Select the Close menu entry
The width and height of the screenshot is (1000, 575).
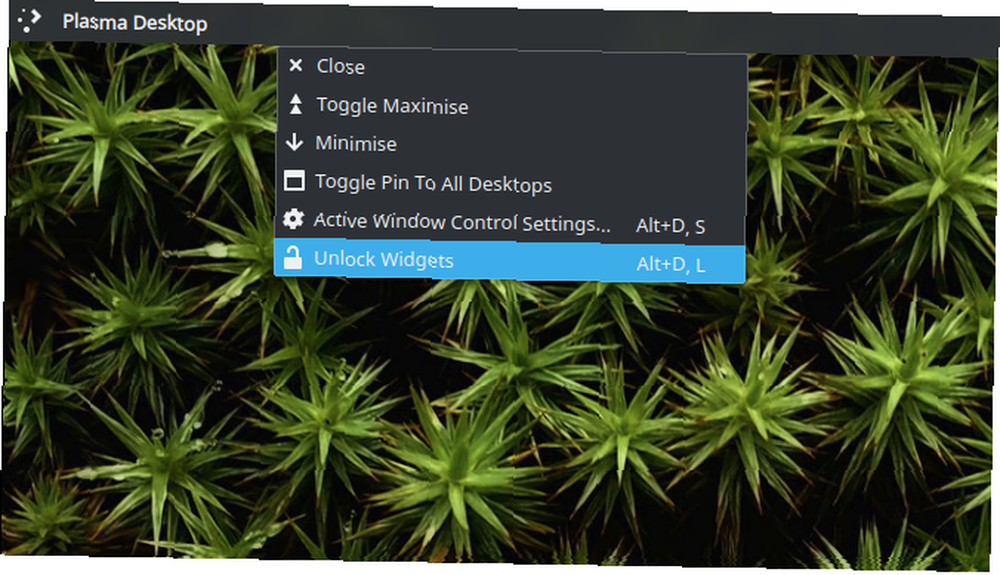[512, 66]
